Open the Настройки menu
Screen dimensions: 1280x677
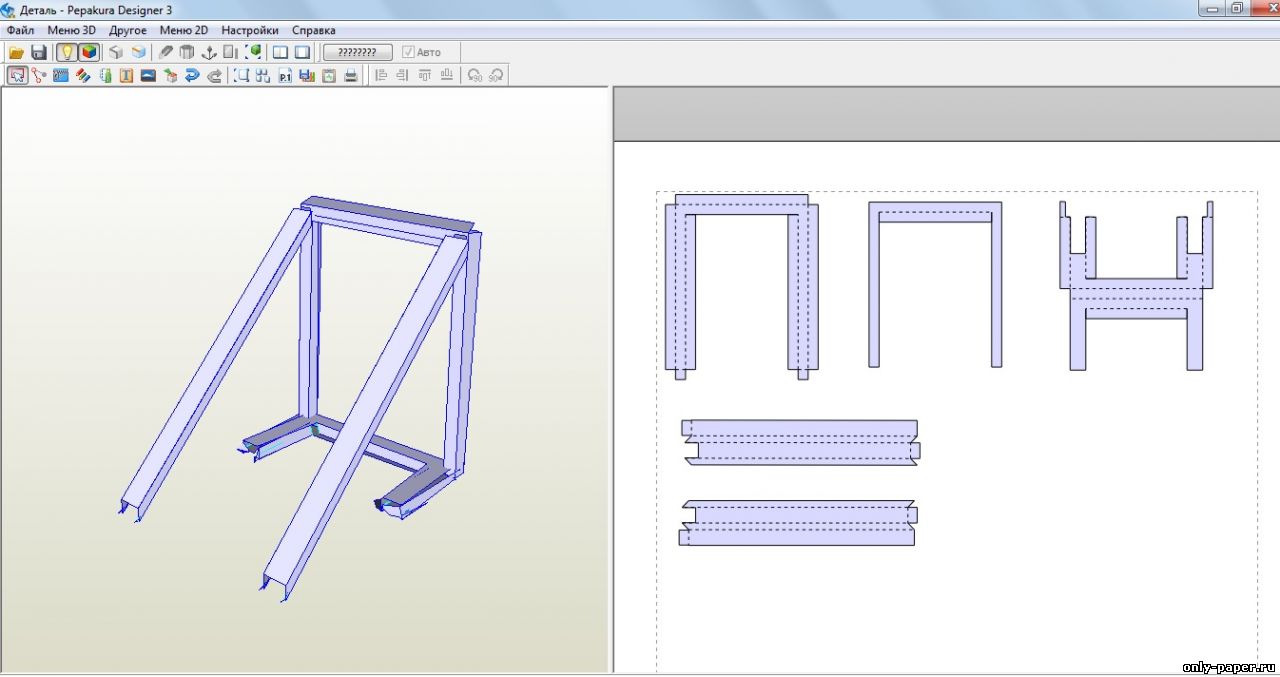[250, 30]
